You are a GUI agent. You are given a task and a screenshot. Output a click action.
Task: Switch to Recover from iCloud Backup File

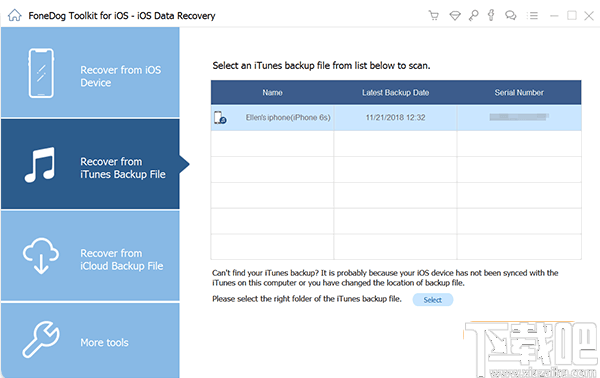tap(90, 256)
